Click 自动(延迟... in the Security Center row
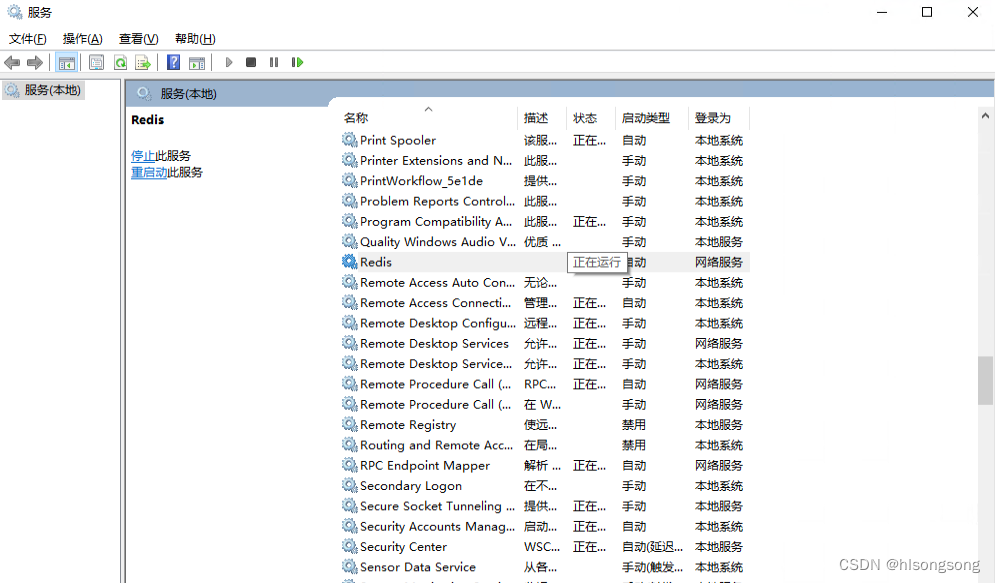 [x=652, y=546]
